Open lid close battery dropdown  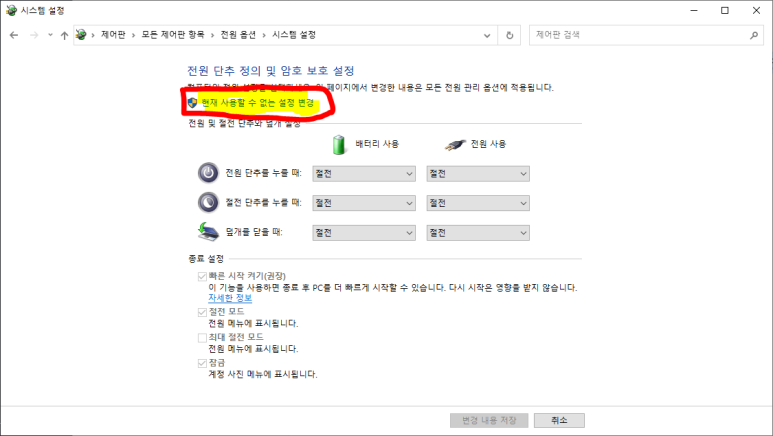(x=364, y=233)
